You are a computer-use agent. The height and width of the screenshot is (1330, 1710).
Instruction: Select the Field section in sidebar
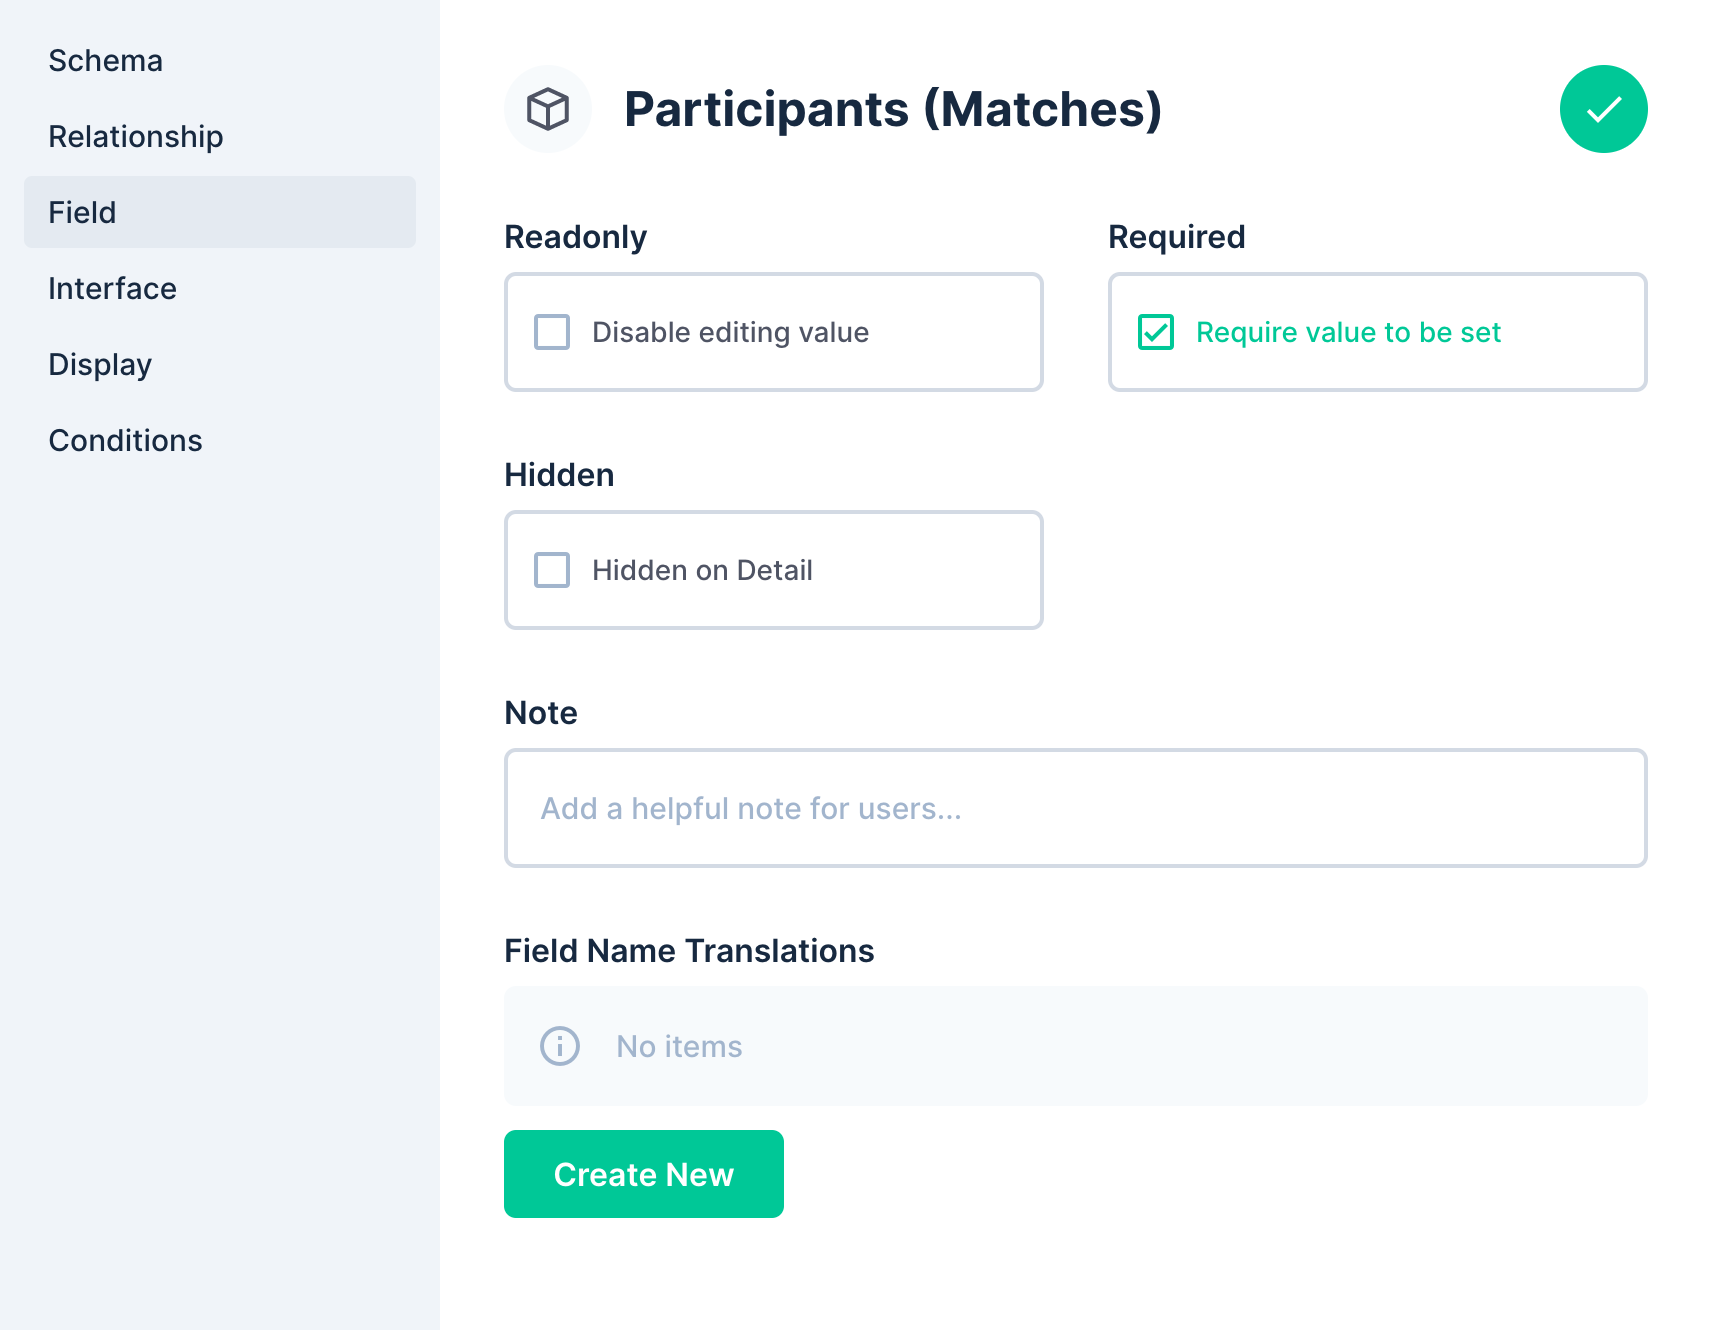(81, 212)
